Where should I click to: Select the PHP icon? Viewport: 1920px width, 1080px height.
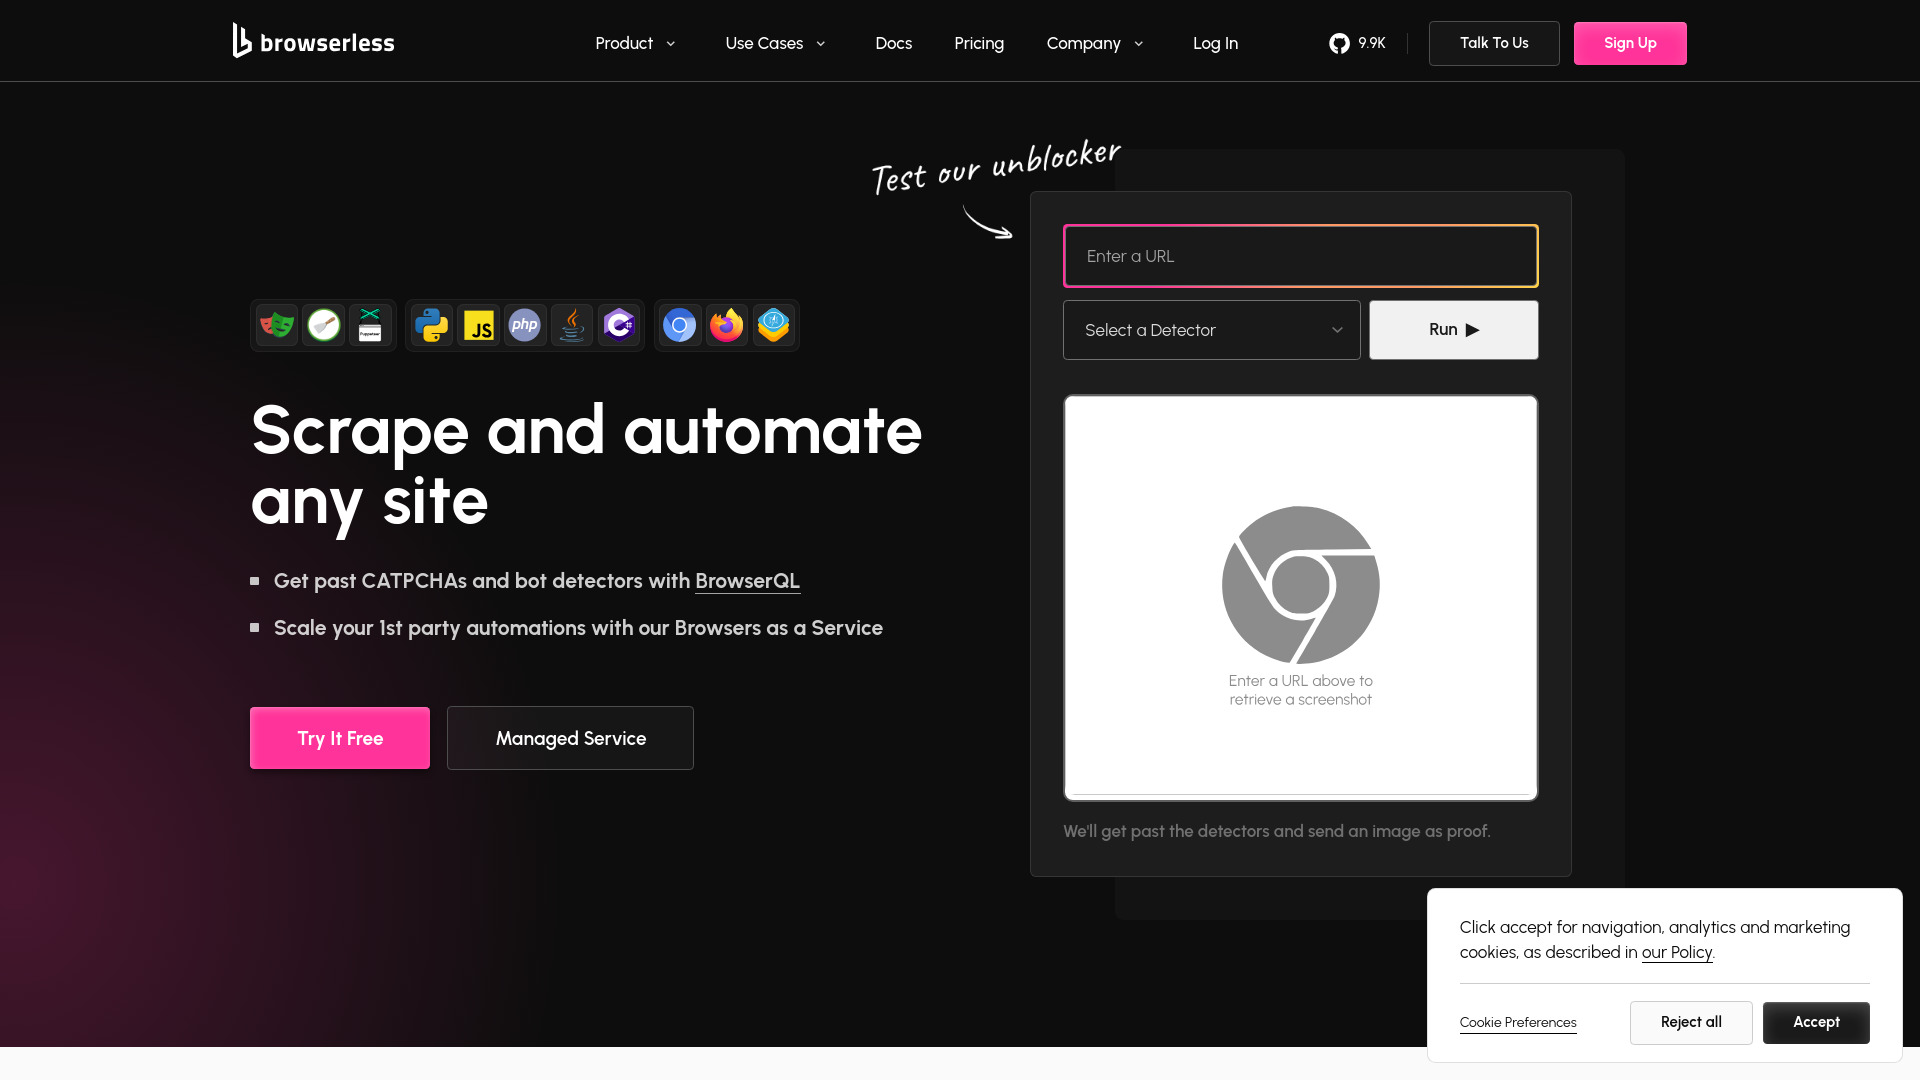(525, 325)
